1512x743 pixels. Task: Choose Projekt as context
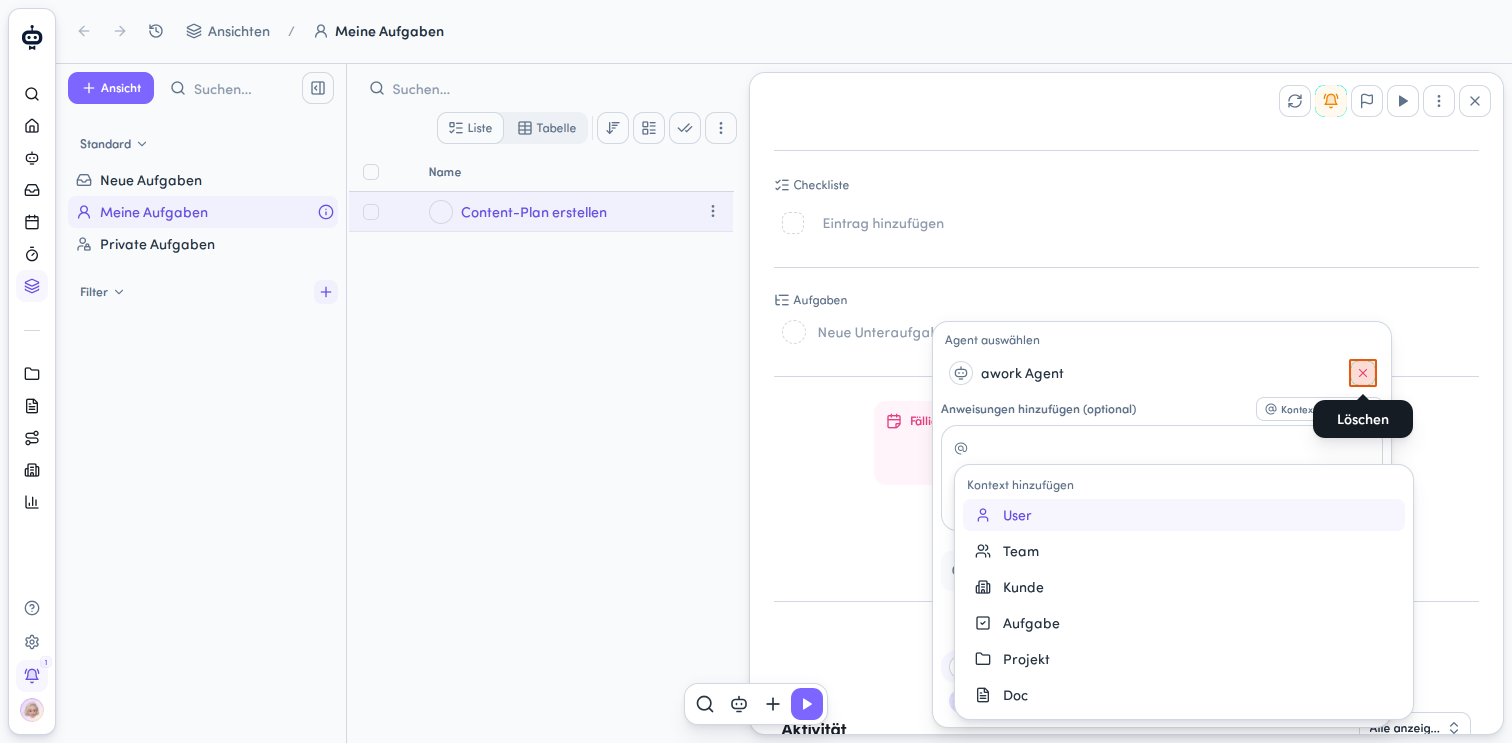pyautogui.click(x=1184, y=659)
